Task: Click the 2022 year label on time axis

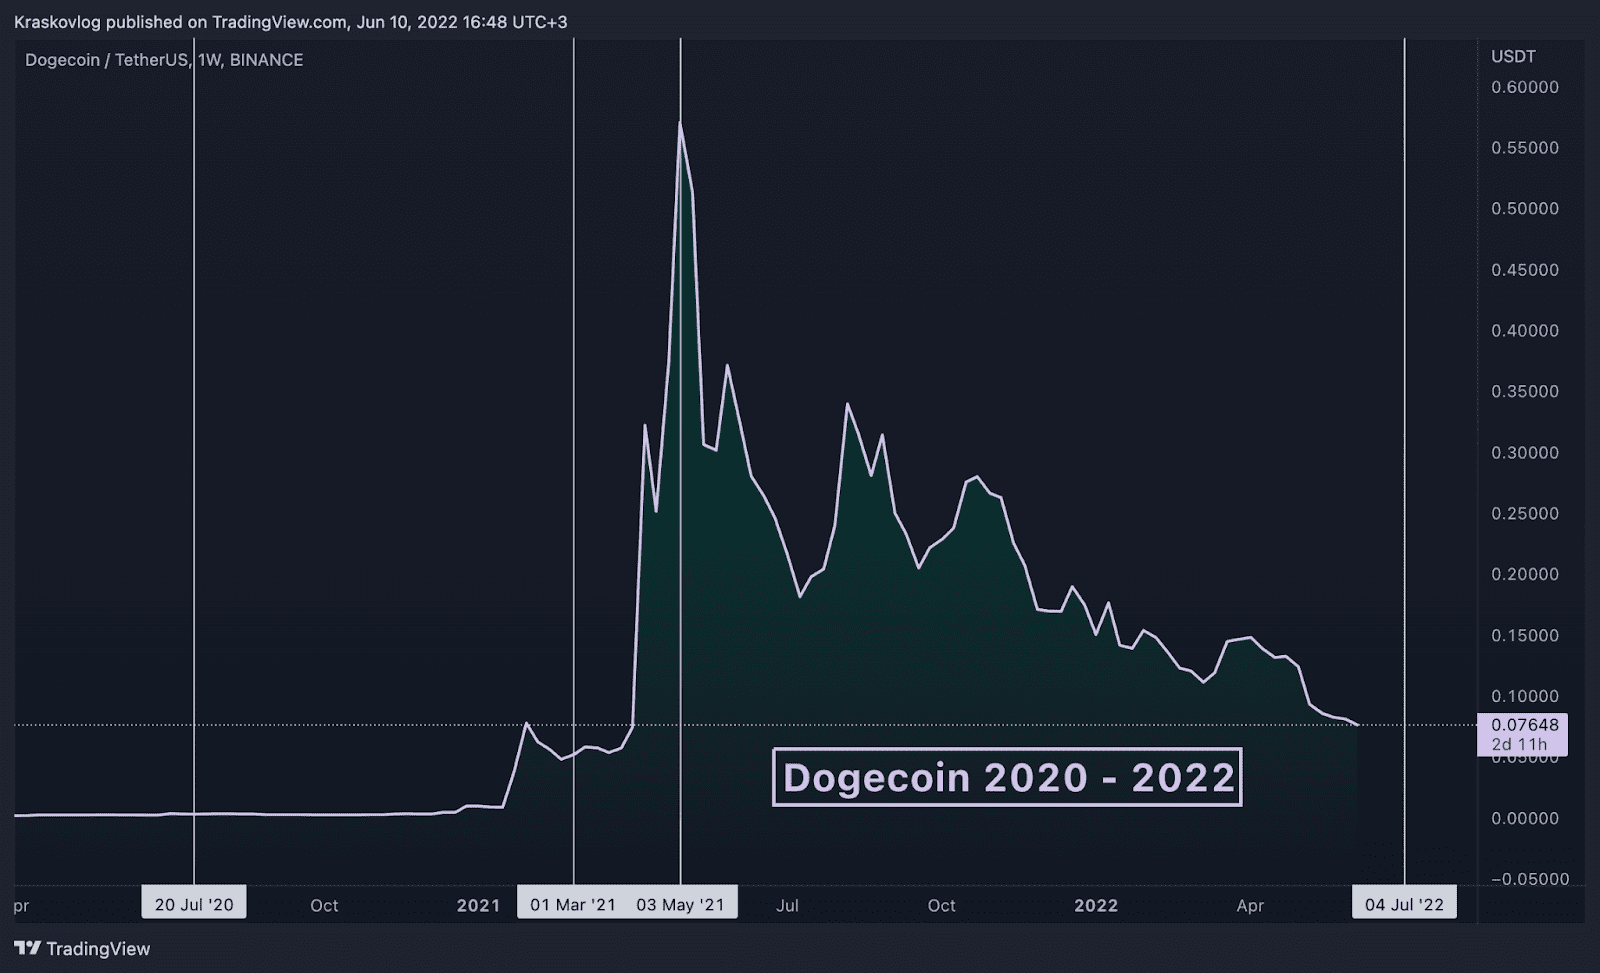Action: tap(1096, 906)
